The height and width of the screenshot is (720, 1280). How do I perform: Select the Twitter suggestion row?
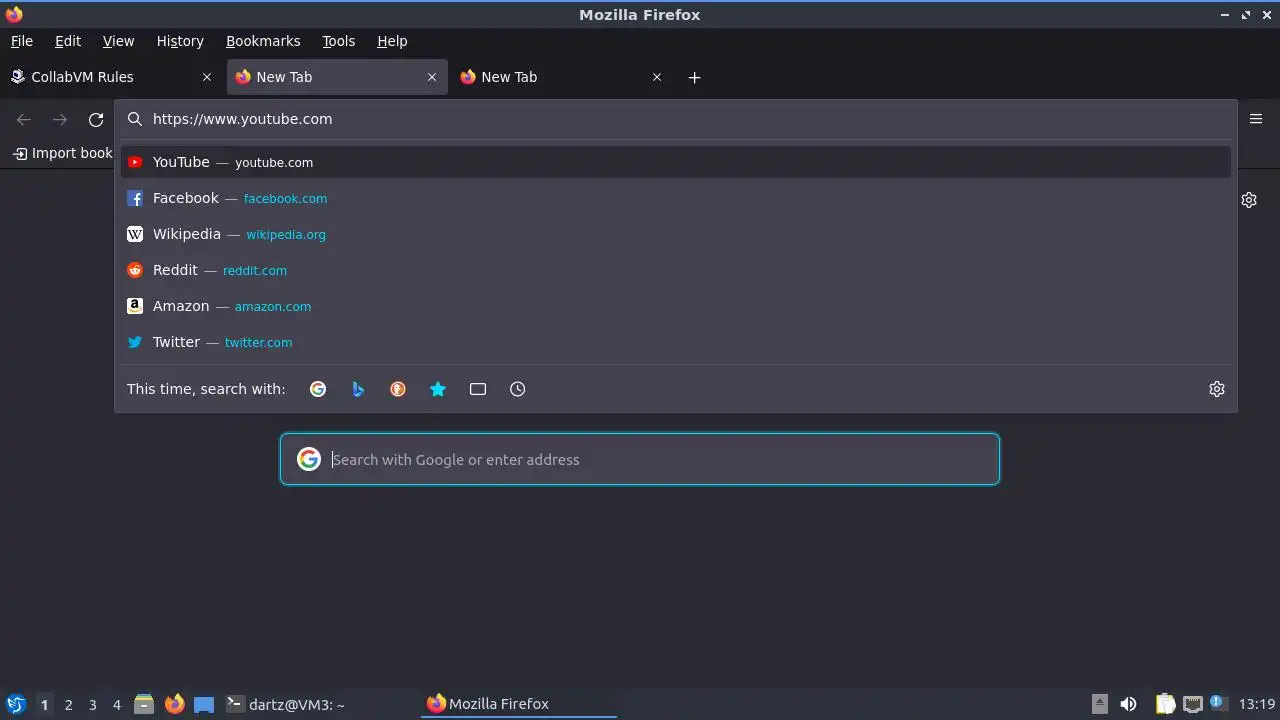[675, 342]
